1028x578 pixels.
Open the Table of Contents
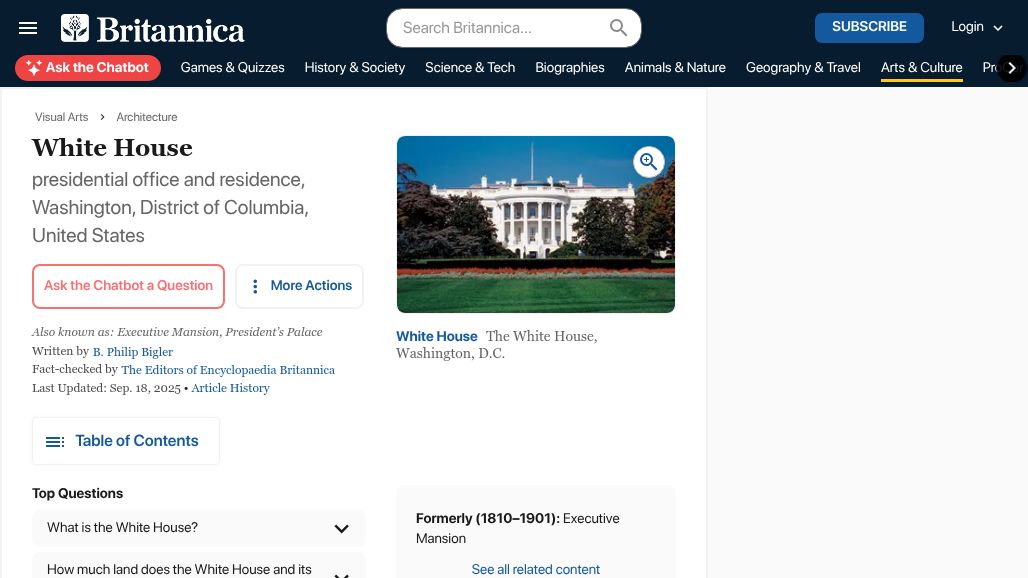(126, 441)
